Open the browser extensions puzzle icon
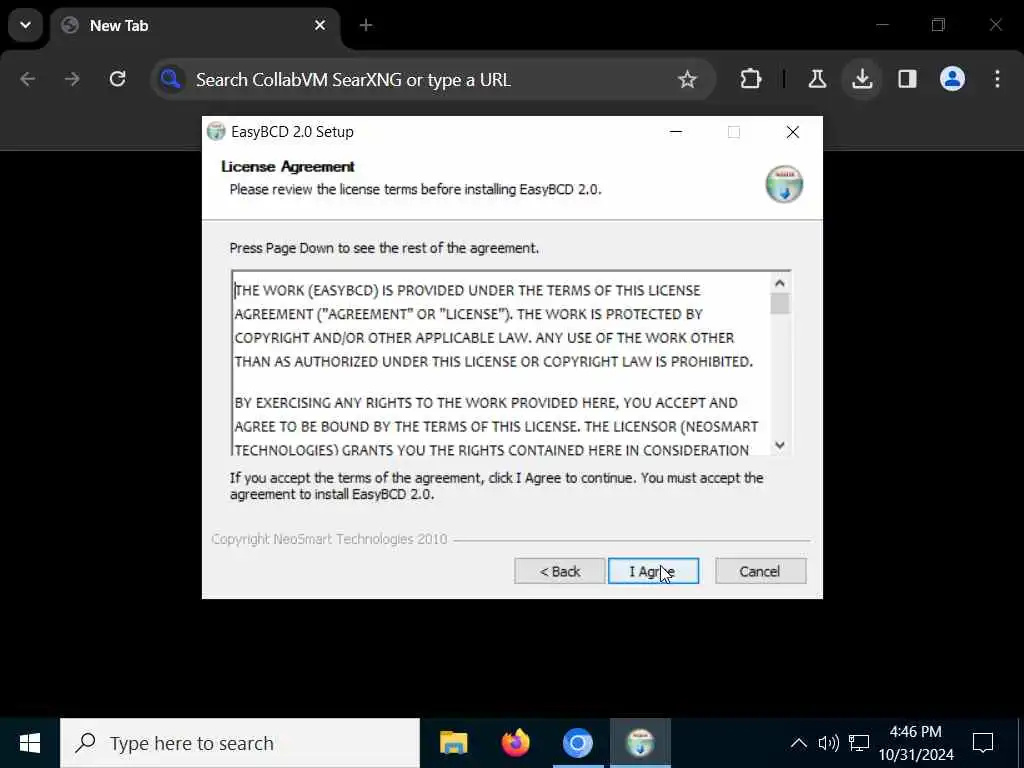The image size is (1024, 768). pyautogui.click(x=751, y=80)
